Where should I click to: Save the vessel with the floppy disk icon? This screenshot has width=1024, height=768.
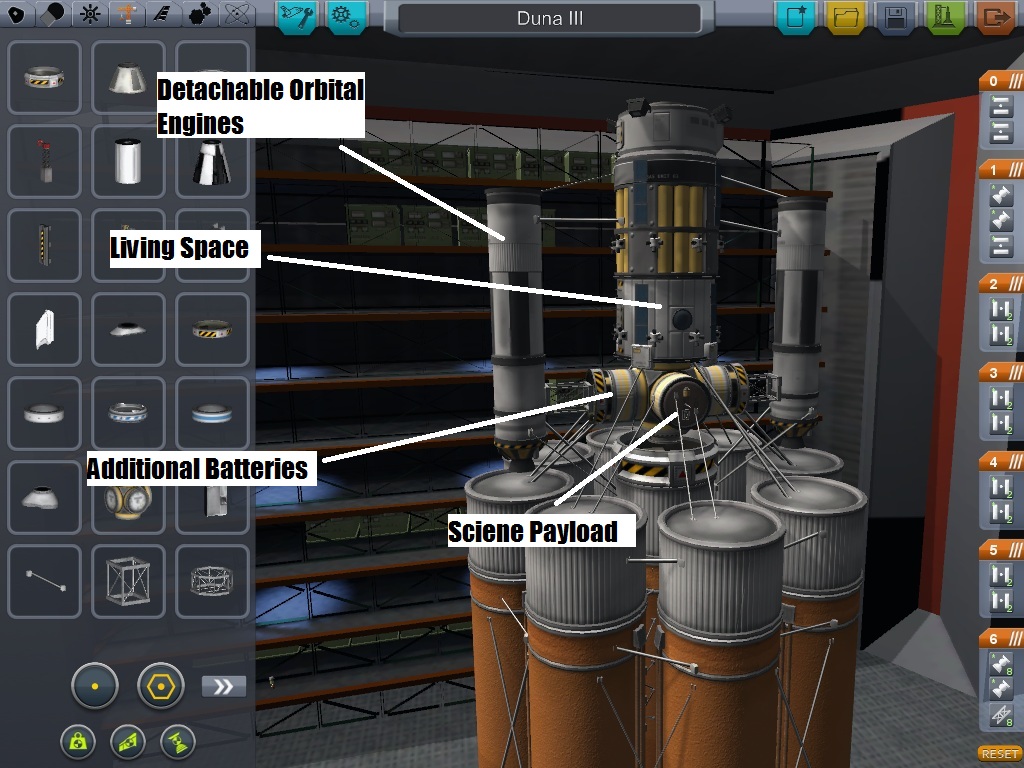(895, 16)
